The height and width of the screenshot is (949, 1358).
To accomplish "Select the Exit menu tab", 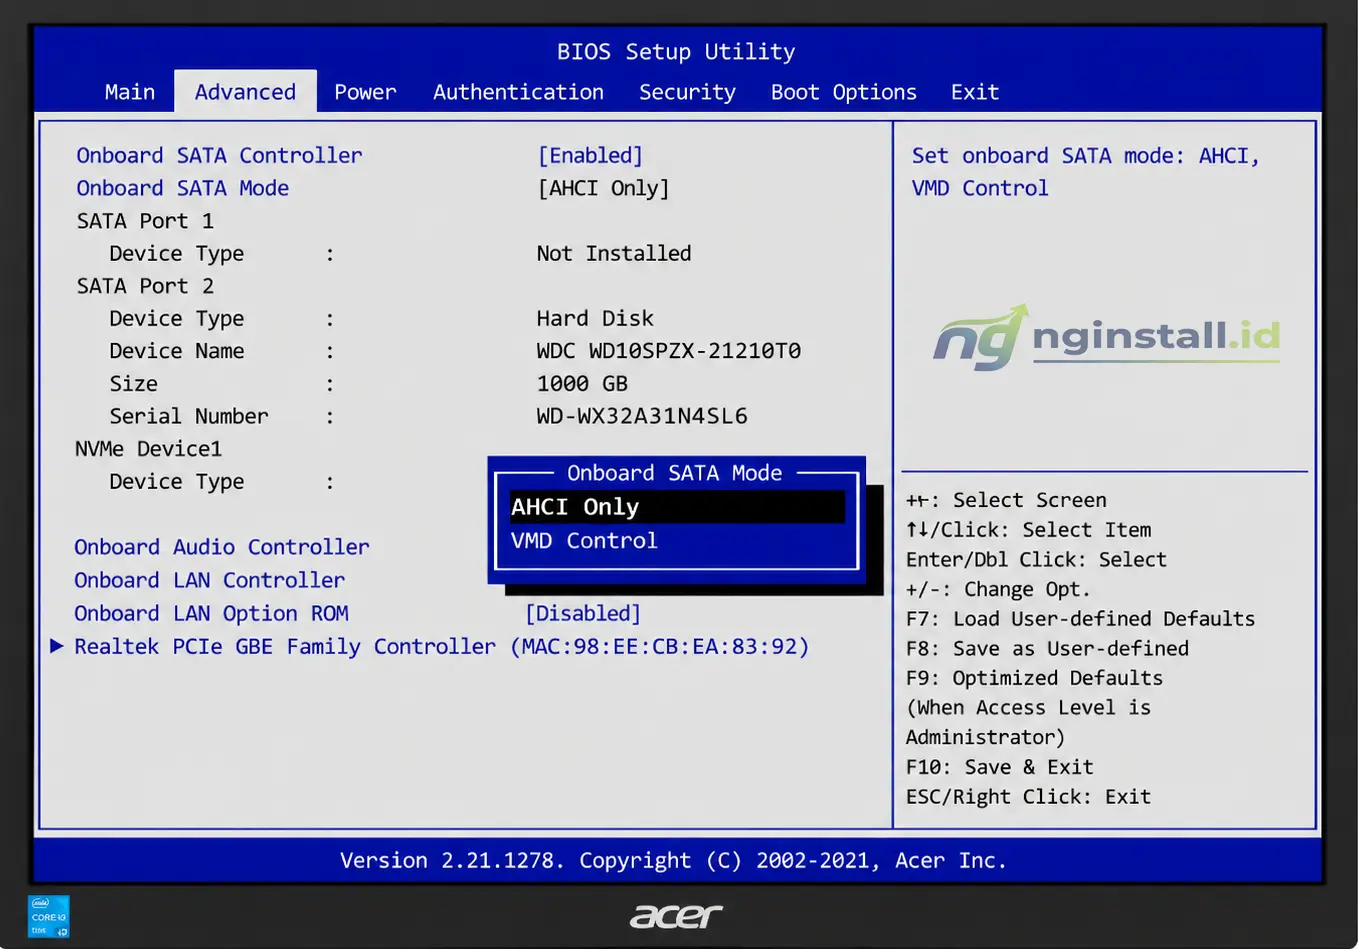I will pos(975,92).
